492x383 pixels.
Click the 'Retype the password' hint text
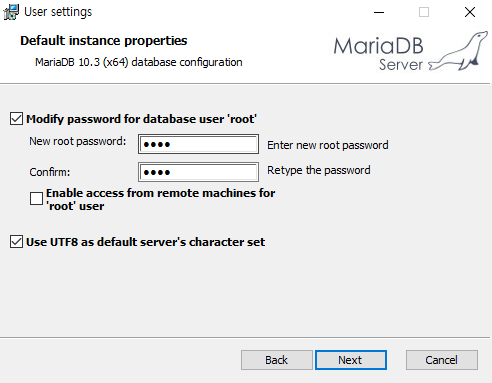coord(319,170)
